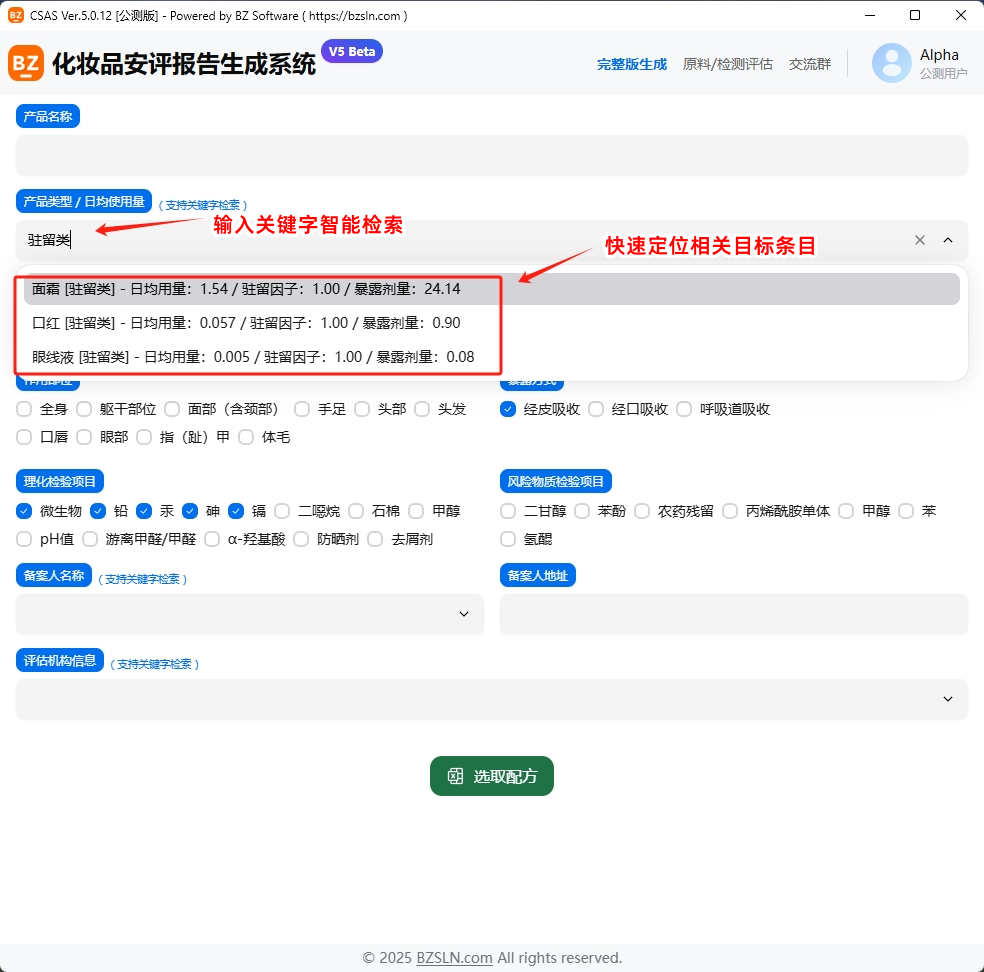Uncheck the 铅 checkbox
984x972 pixels.
pyautogui.click(x=98, y=511)
